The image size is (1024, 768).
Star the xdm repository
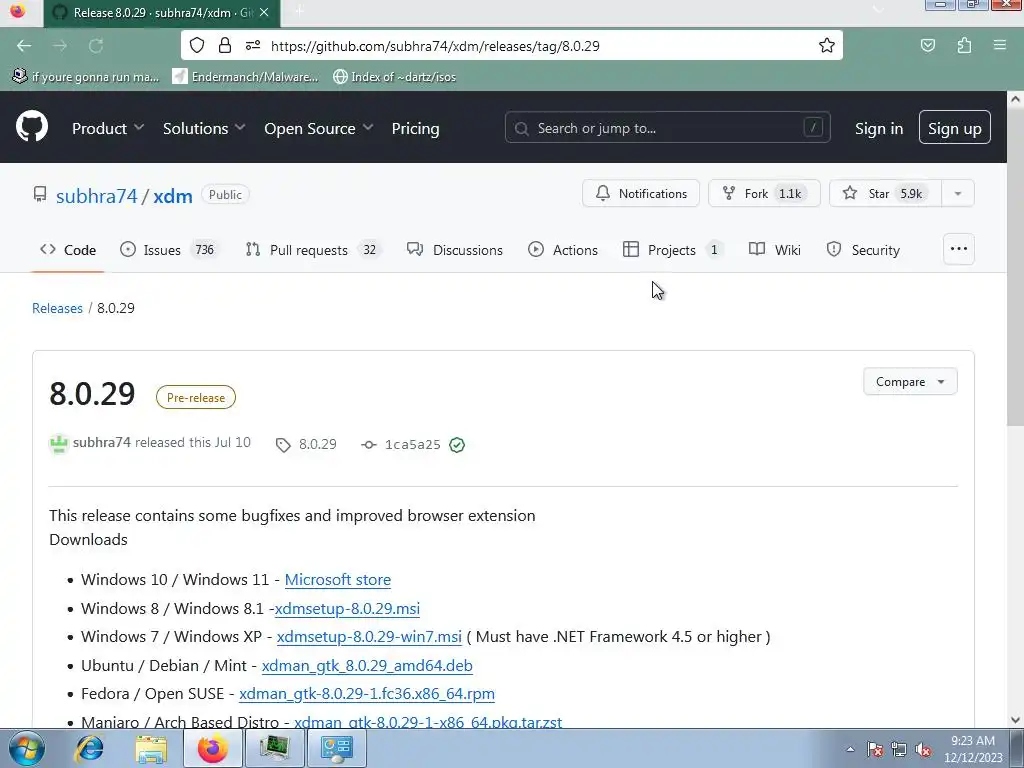[885, 193]
